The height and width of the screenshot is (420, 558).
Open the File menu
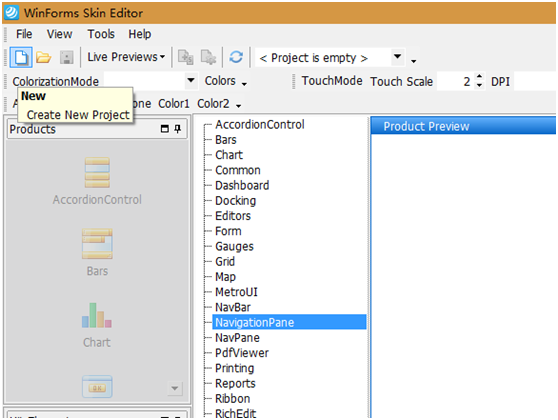(24, 34)
